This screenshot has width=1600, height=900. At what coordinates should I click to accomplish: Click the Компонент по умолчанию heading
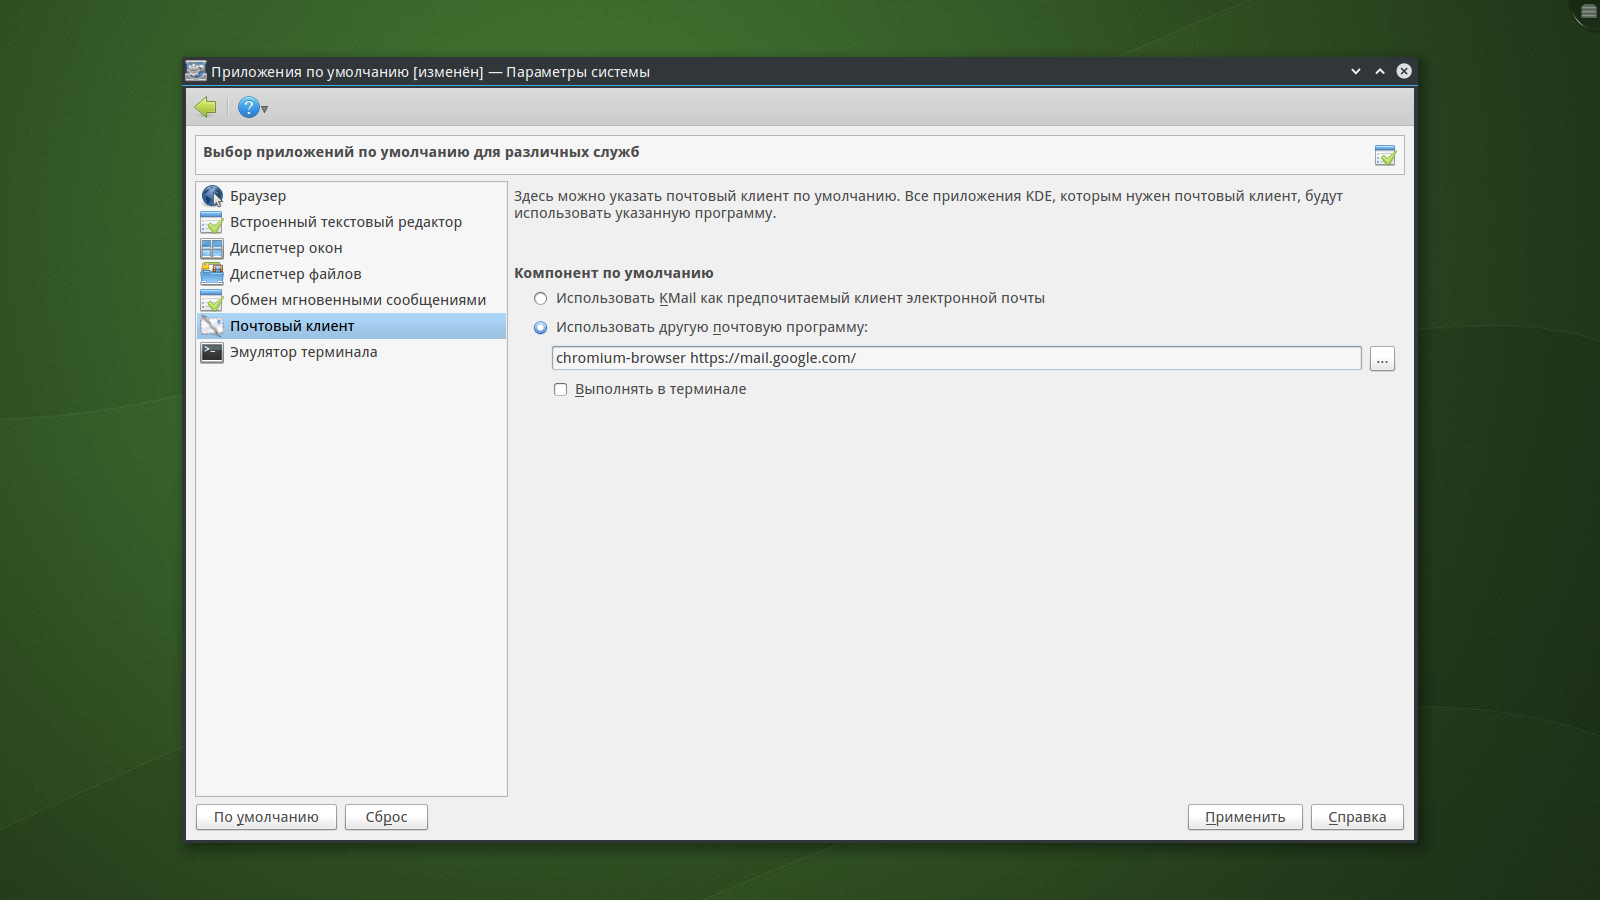tap(614, 273)
